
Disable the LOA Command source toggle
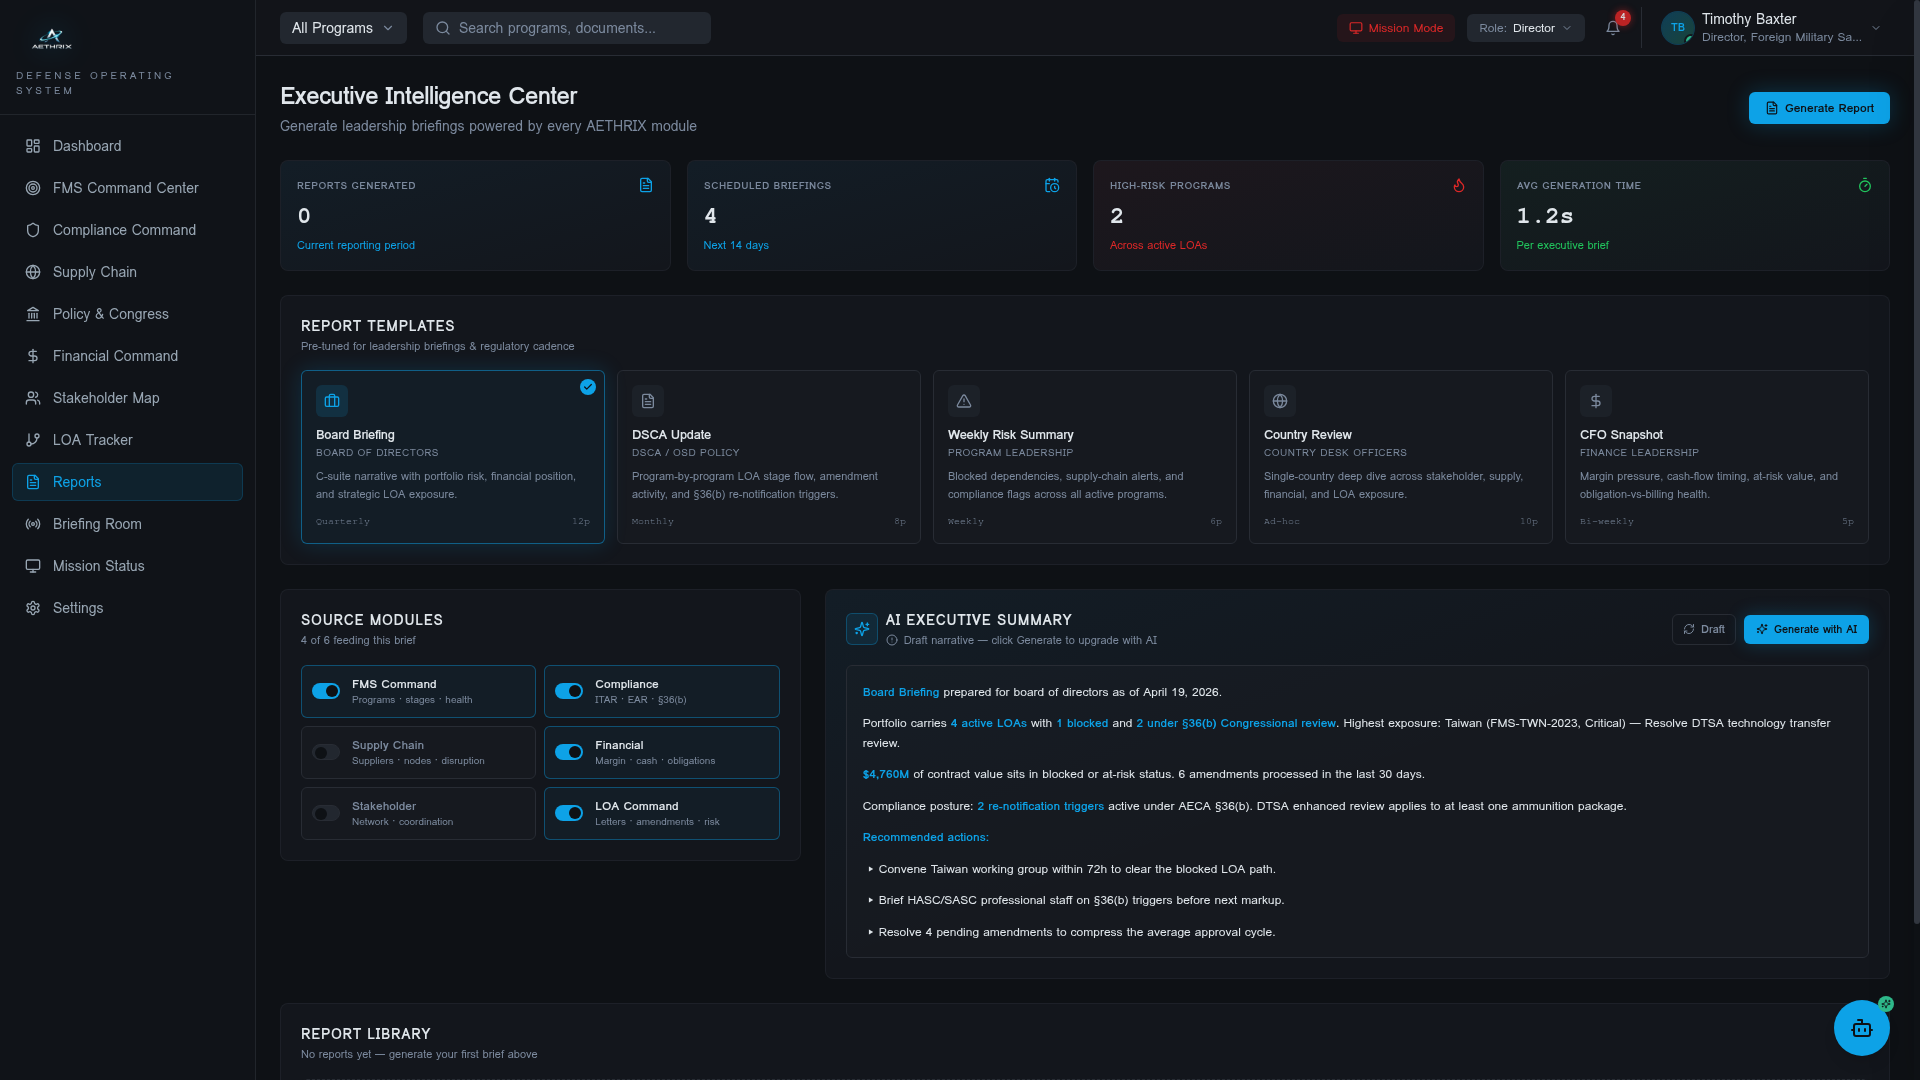pyautogui.click(x=569, y=813)
